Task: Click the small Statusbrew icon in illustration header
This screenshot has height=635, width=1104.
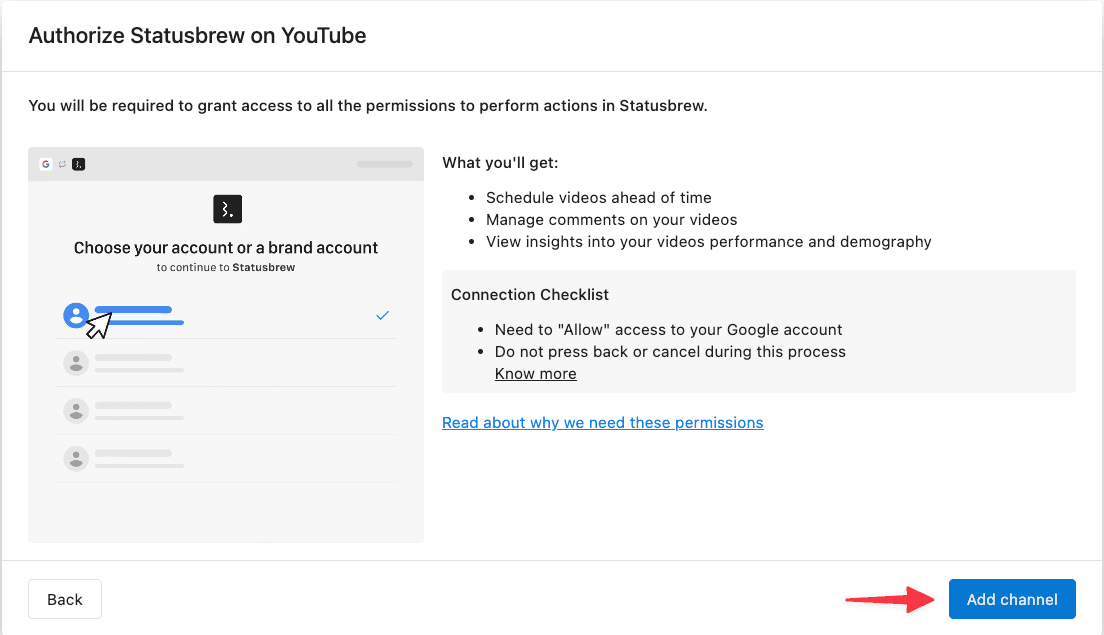Action: [x=79, y=164]
